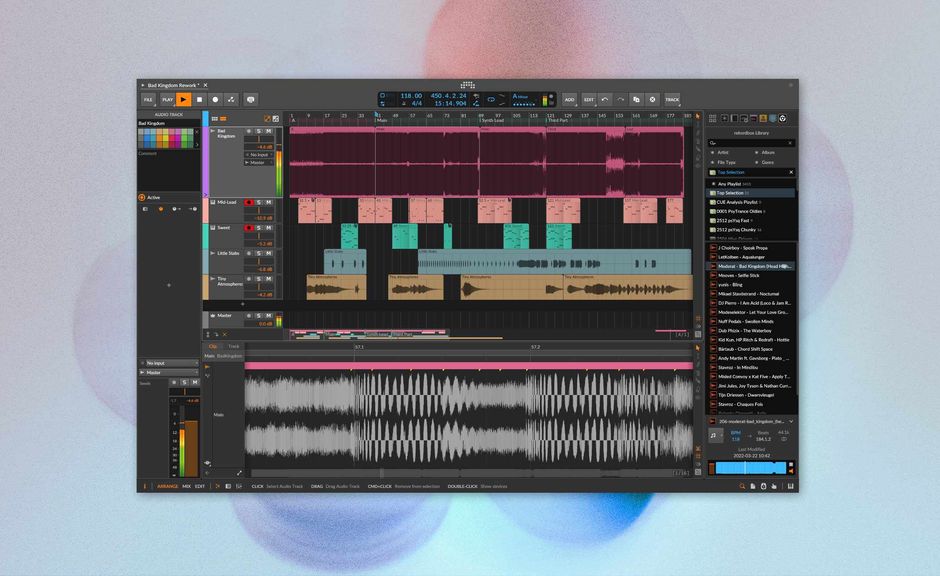Stop the transport
This screenshot has height=576, width=940.
[200, 99]
